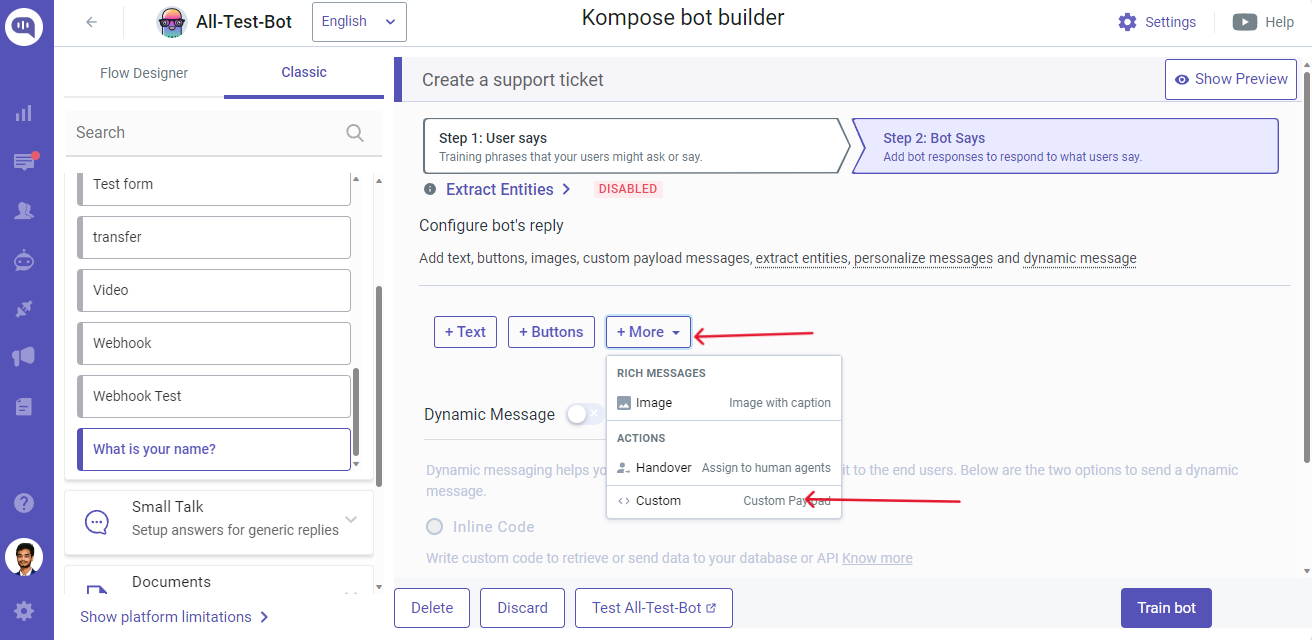The image size is (1312, 640).
Task: Select the What is your name intent
Action: (215, 449)
